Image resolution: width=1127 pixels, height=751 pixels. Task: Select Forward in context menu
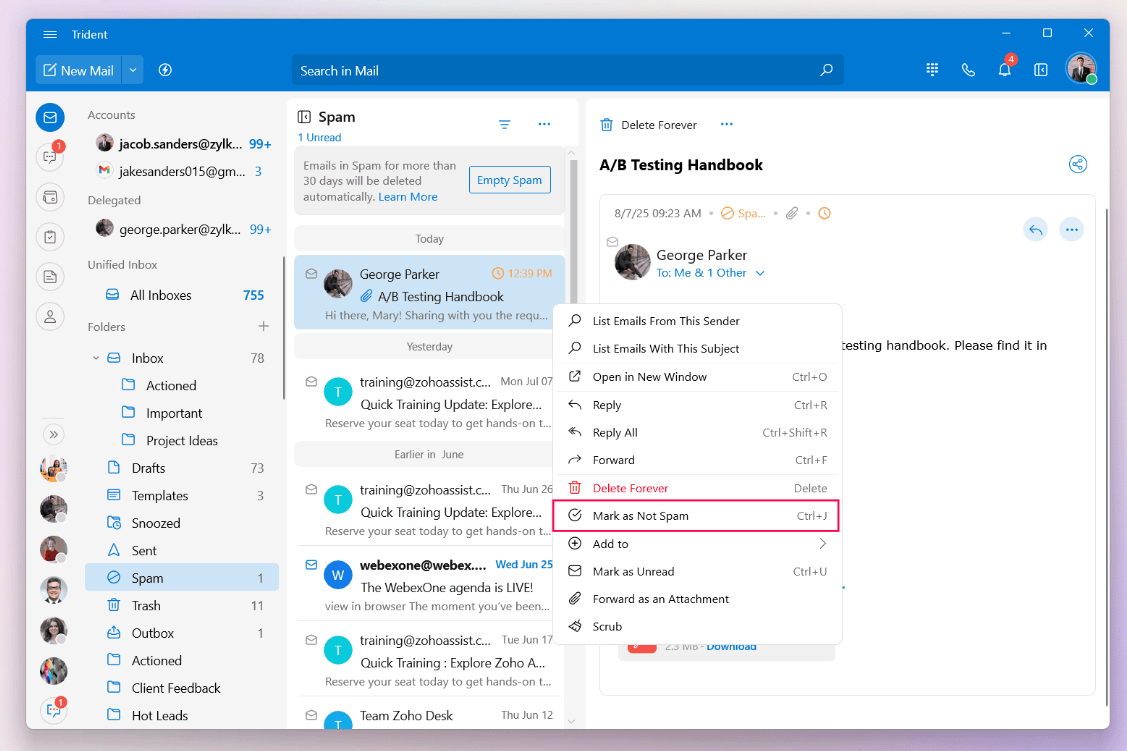(697, 460)
